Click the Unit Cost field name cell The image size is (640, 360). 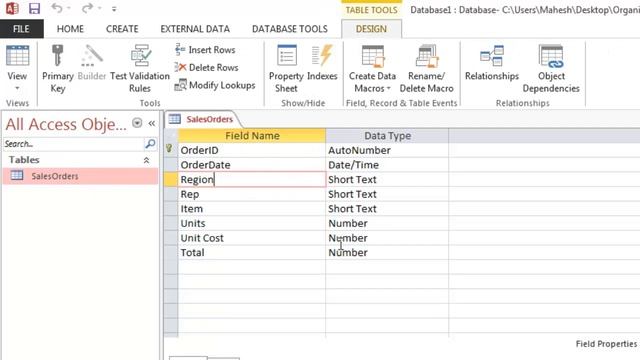click(252, 238)
